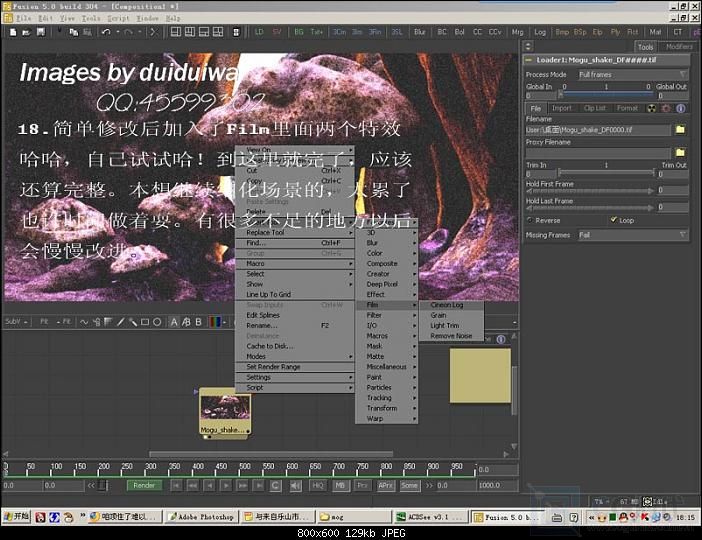Select Set Render Range menu item
The image size is (702, 540).
pos(295,367)
